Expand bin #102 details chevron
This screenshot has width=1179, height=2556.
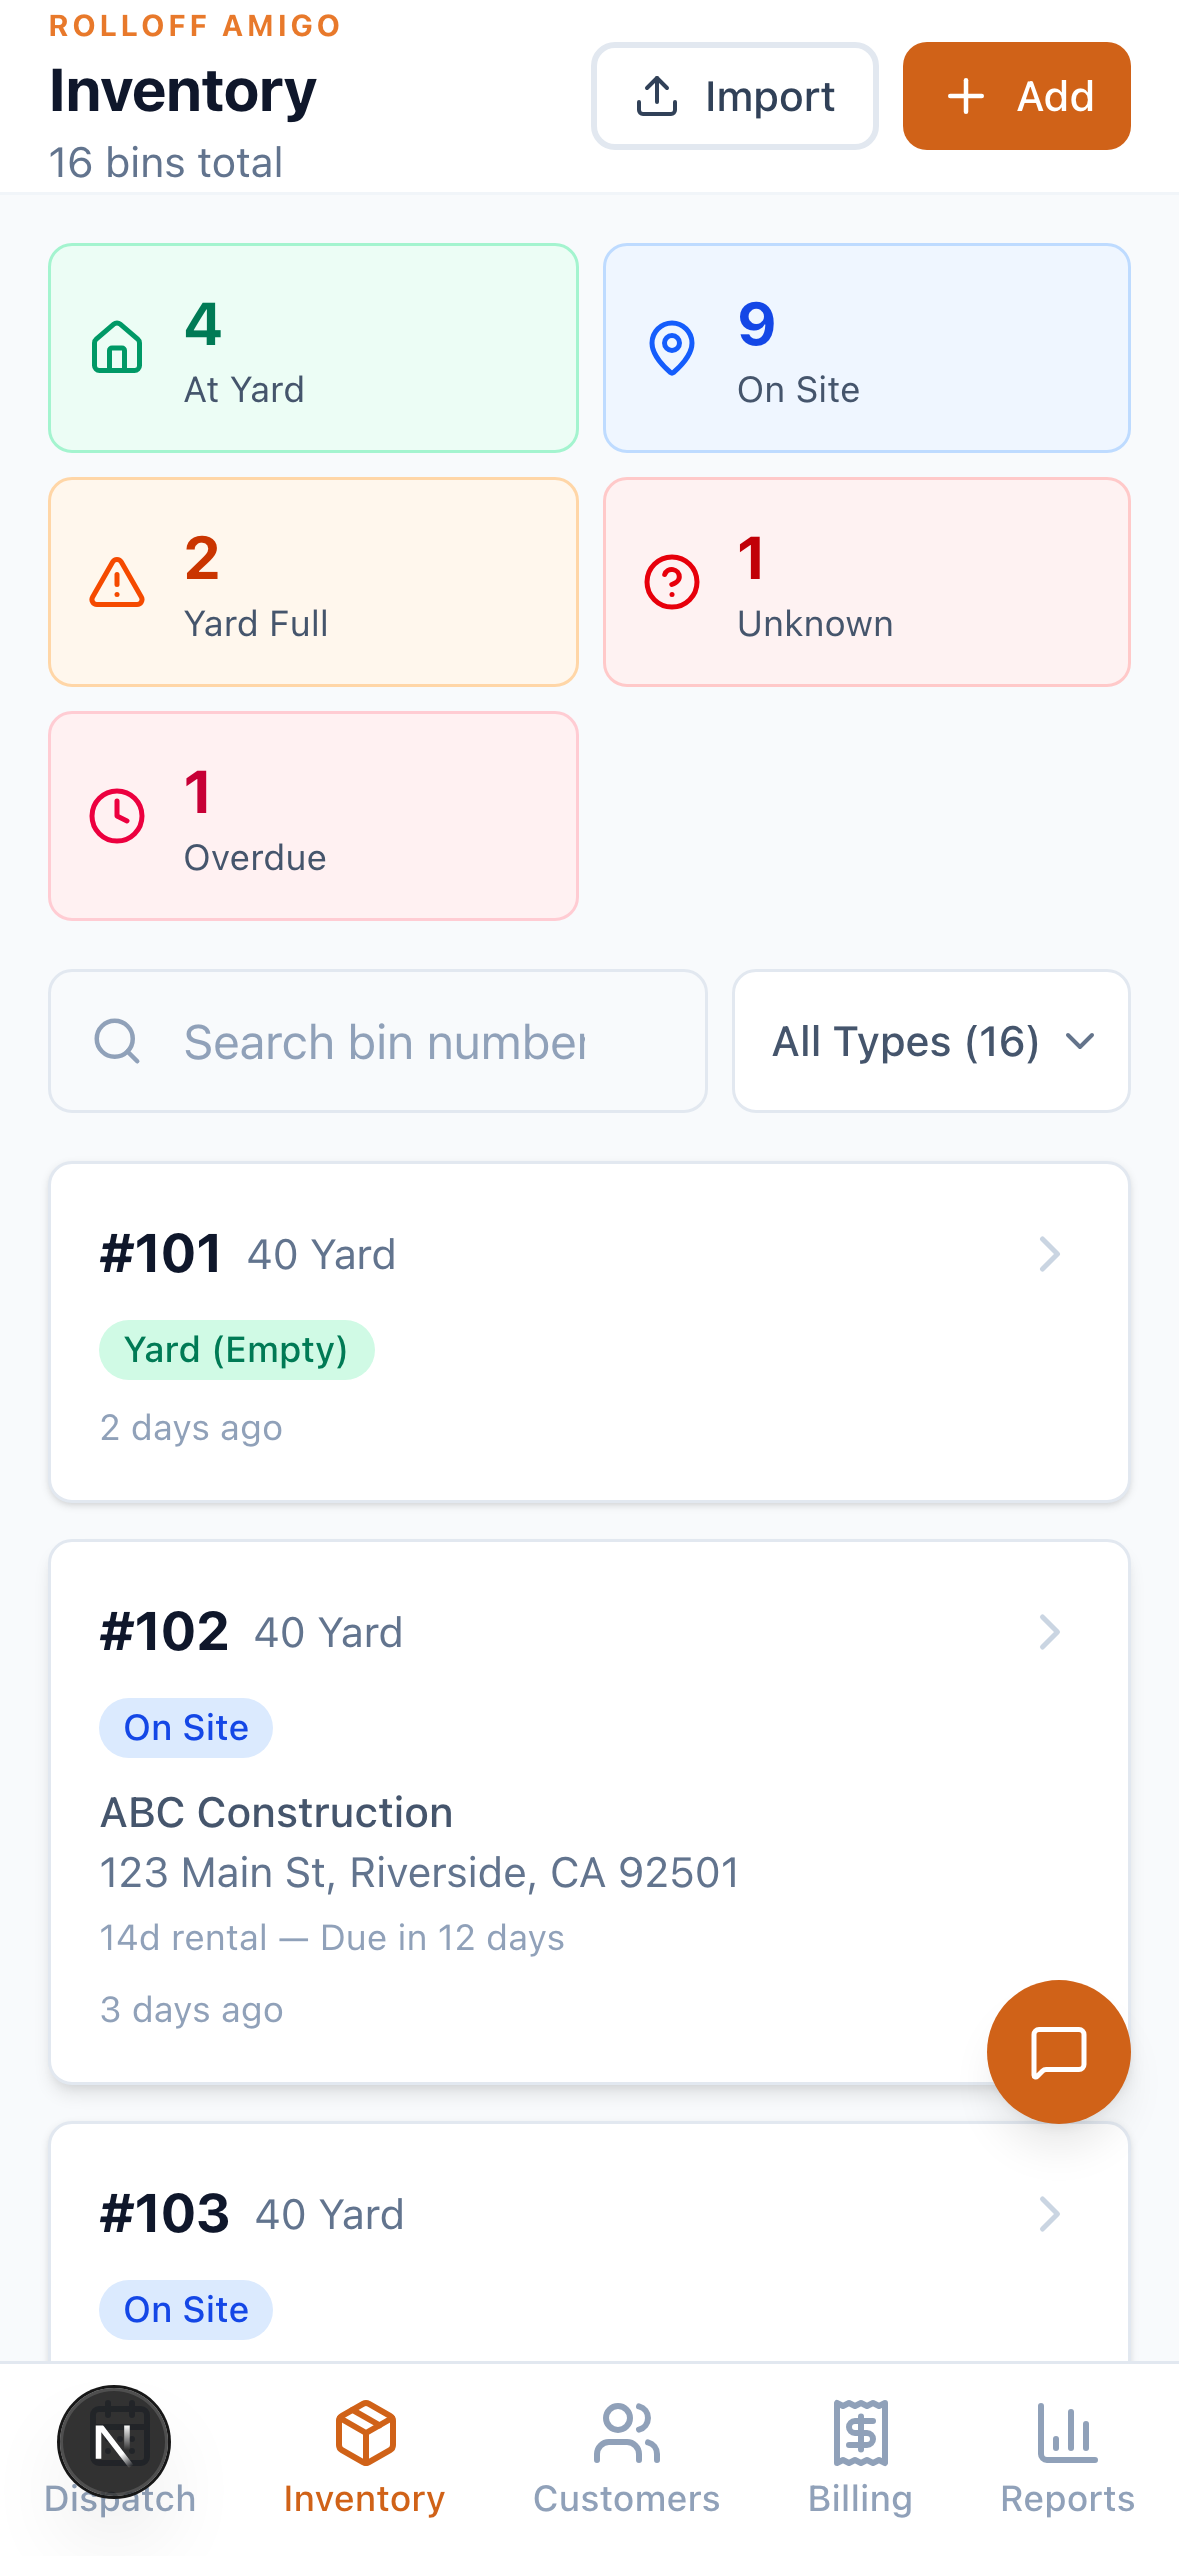pos(1049,1632)
